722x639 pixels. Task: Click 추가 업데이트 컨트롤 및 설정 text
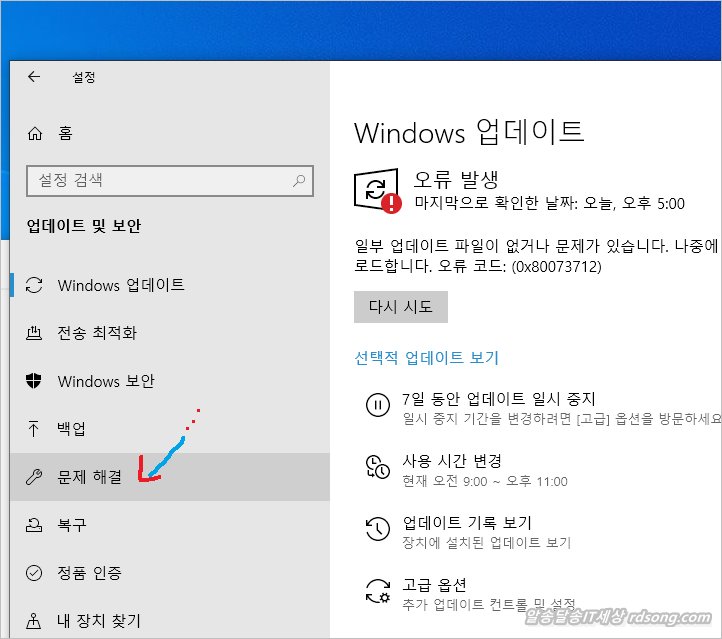489,604
